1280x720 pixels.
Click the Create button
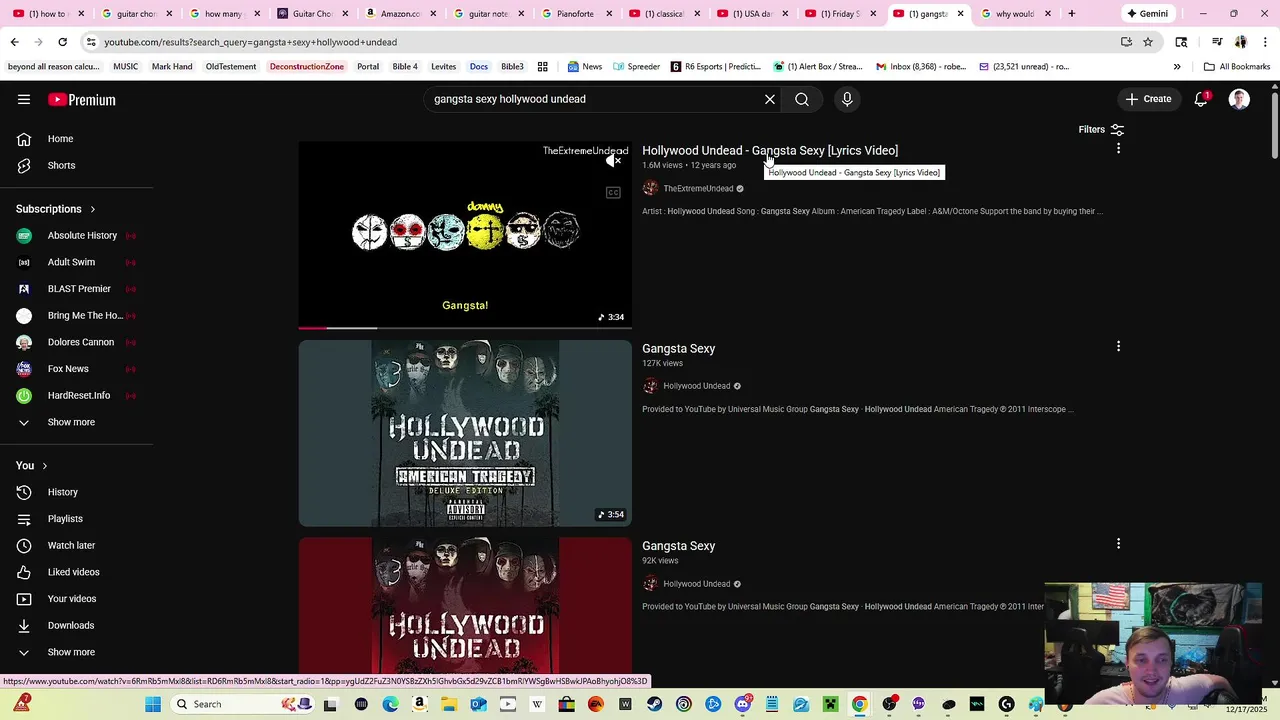pyautogui.click(x=1148, y=99)
